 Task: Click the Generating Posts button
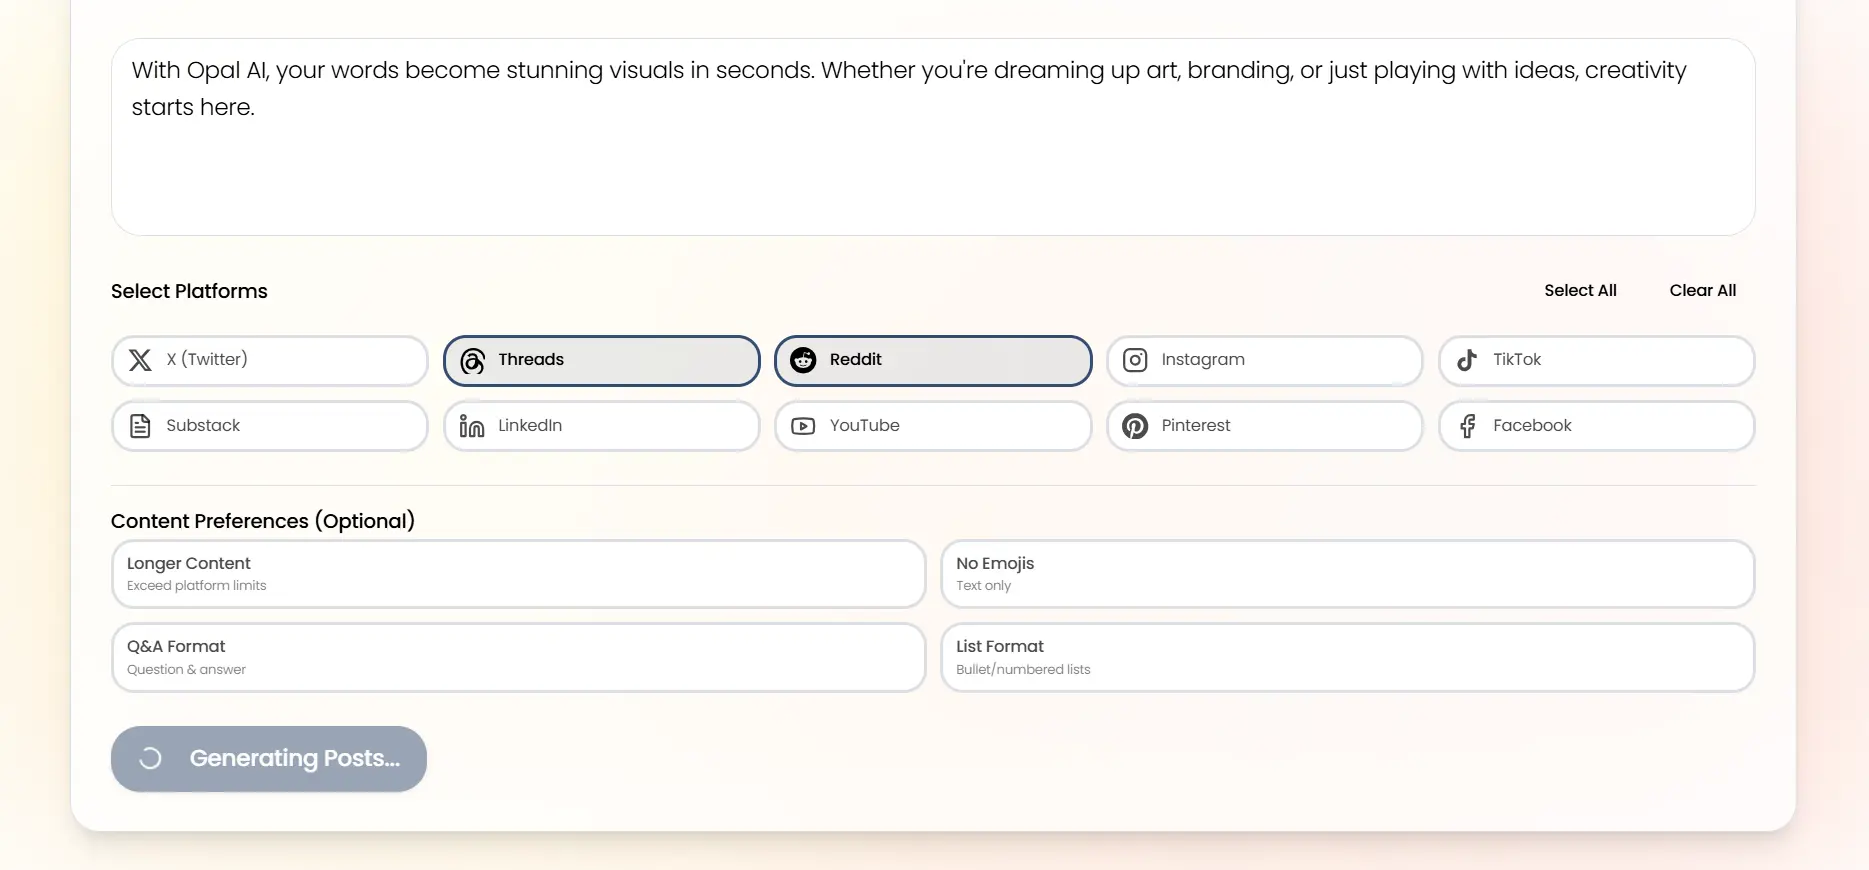tap(269, 759)
